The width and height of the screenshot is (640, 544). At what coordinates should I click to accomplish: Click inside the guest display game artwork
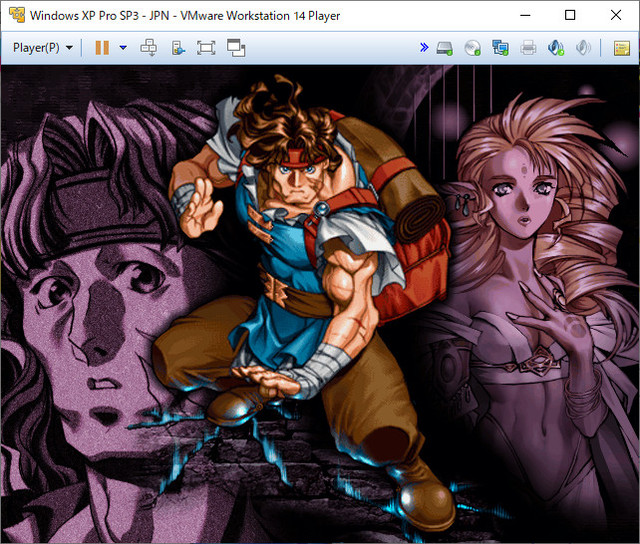tap(320, 304)
